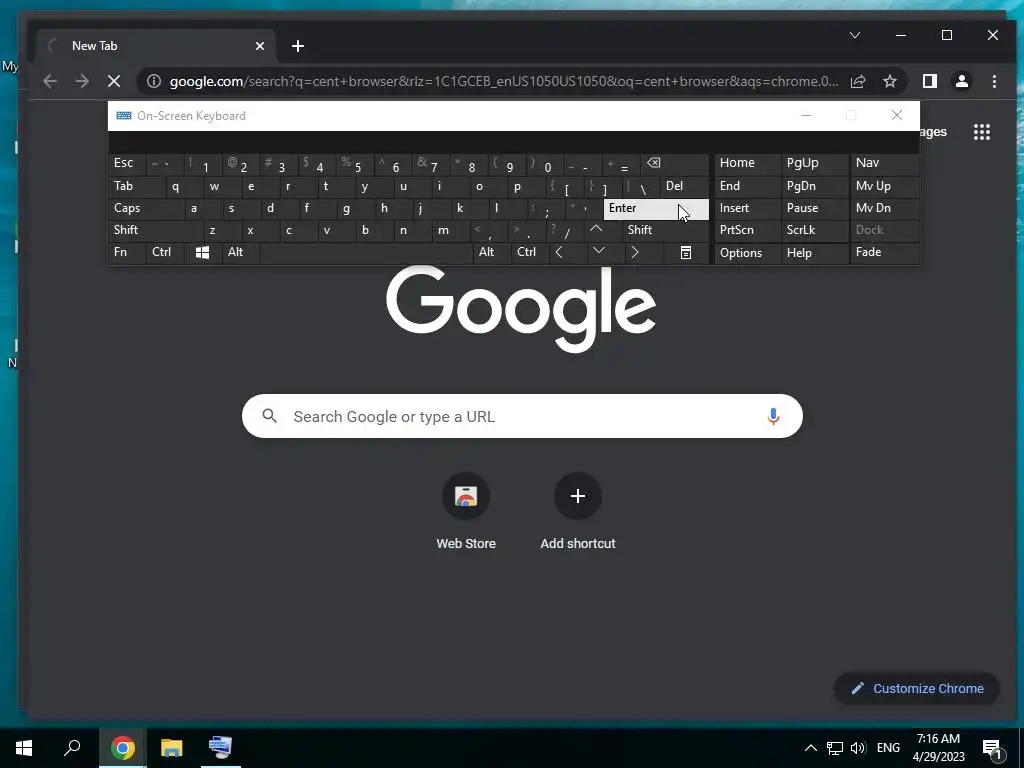Bookmark this tab with the star icon

coord(889,81)
